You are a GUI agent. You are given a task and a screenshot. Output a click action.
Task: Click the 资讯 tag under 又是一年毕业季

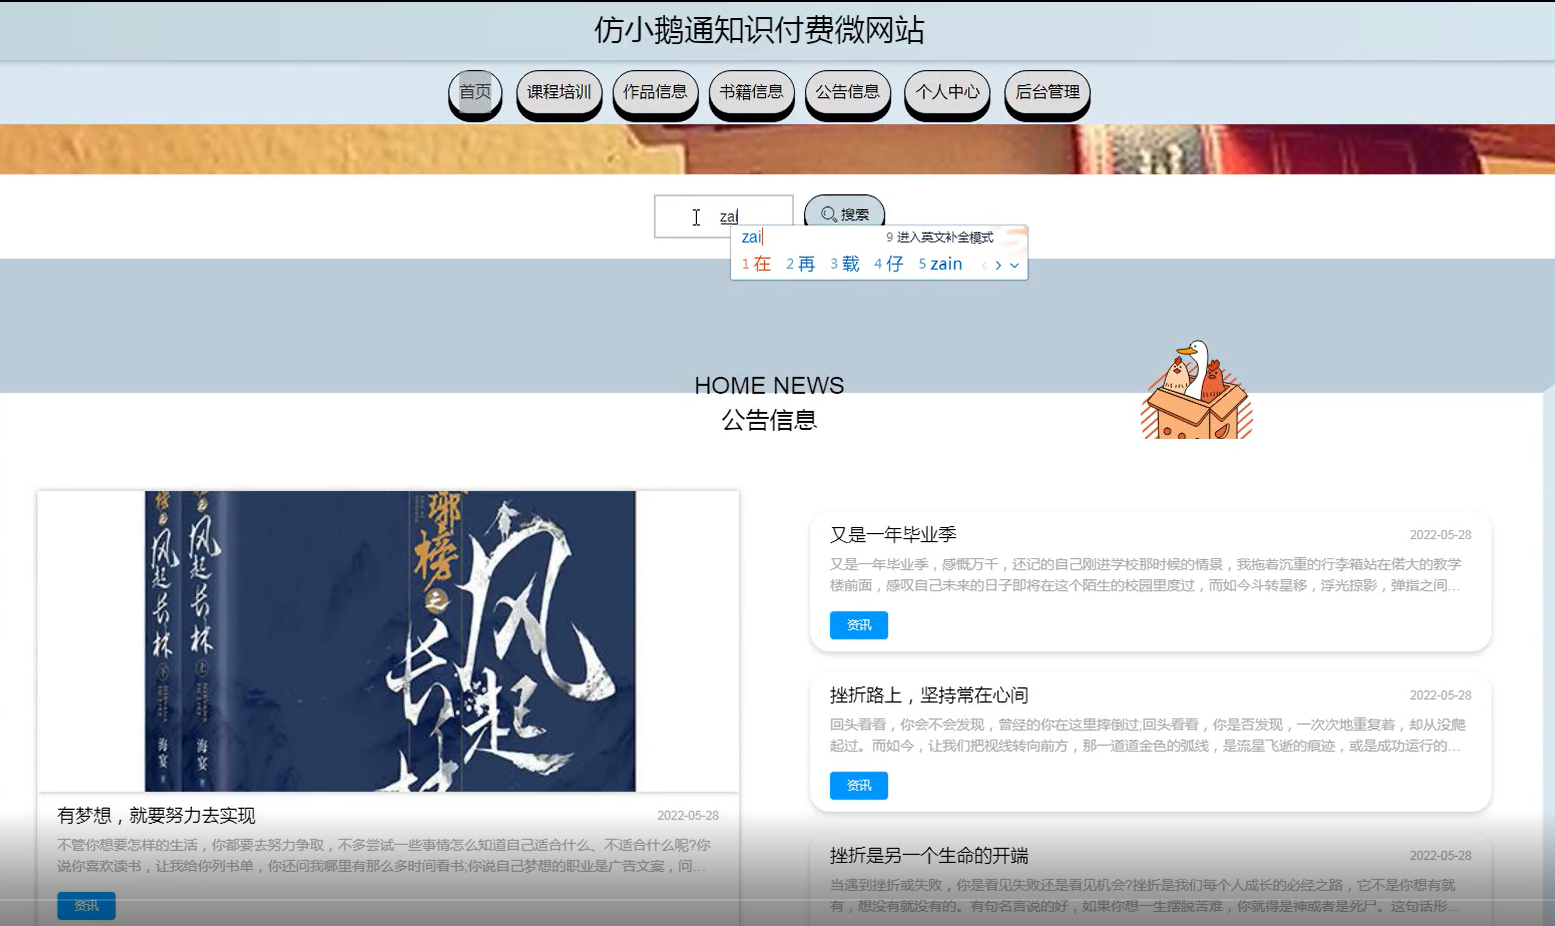[857, 625]
